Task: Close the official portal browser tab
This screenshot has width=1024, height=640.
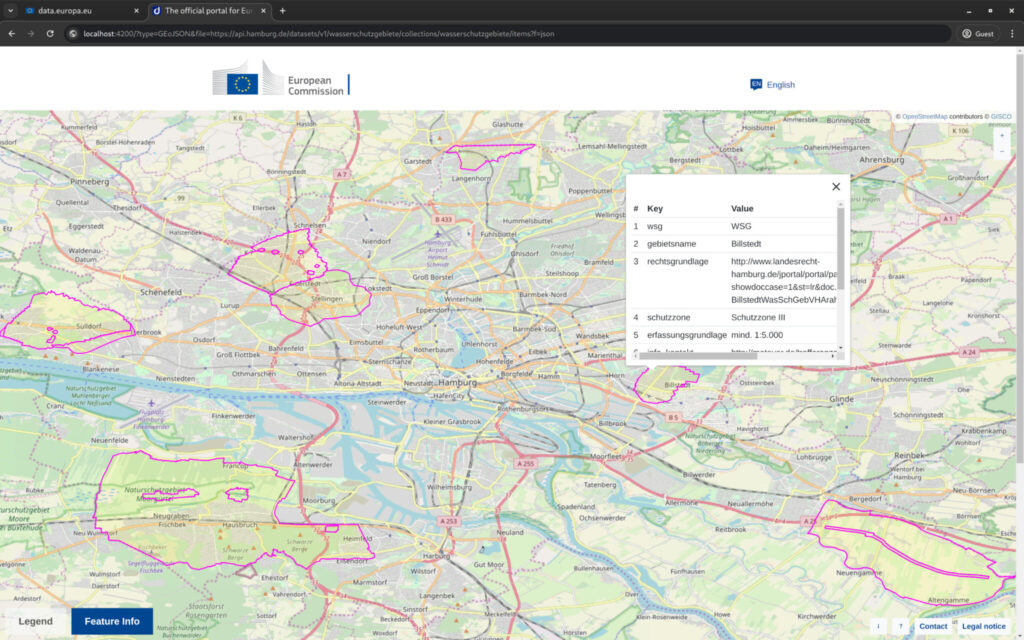Action: click(x=263, y=11)
